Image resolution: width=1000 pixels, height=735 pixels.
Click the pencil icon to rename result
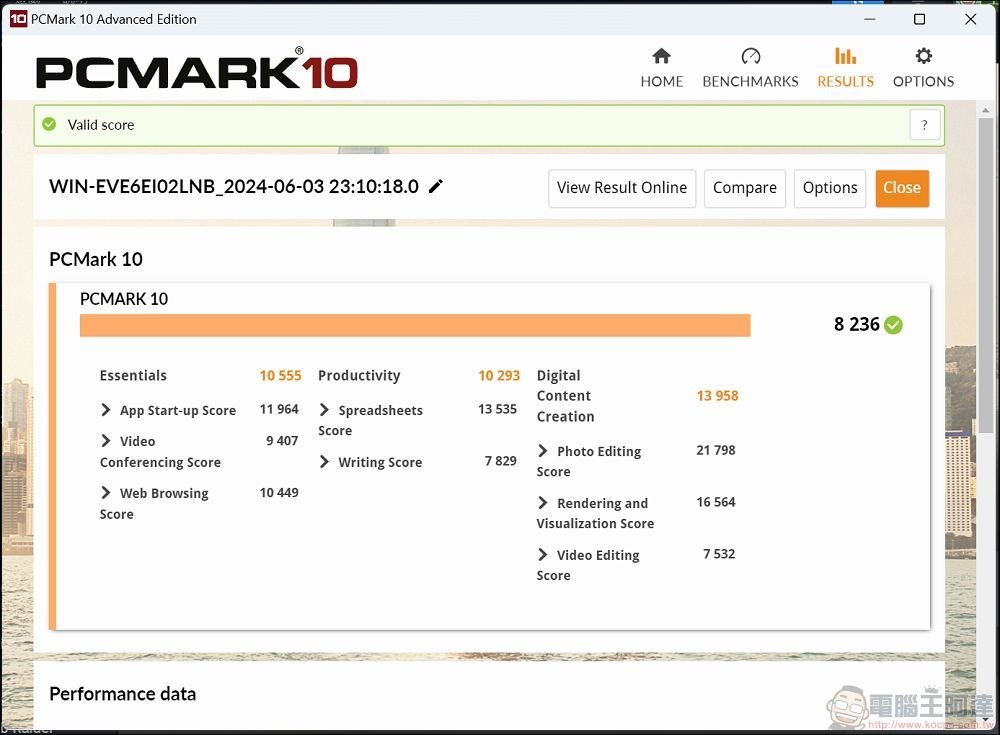point(436,186)
